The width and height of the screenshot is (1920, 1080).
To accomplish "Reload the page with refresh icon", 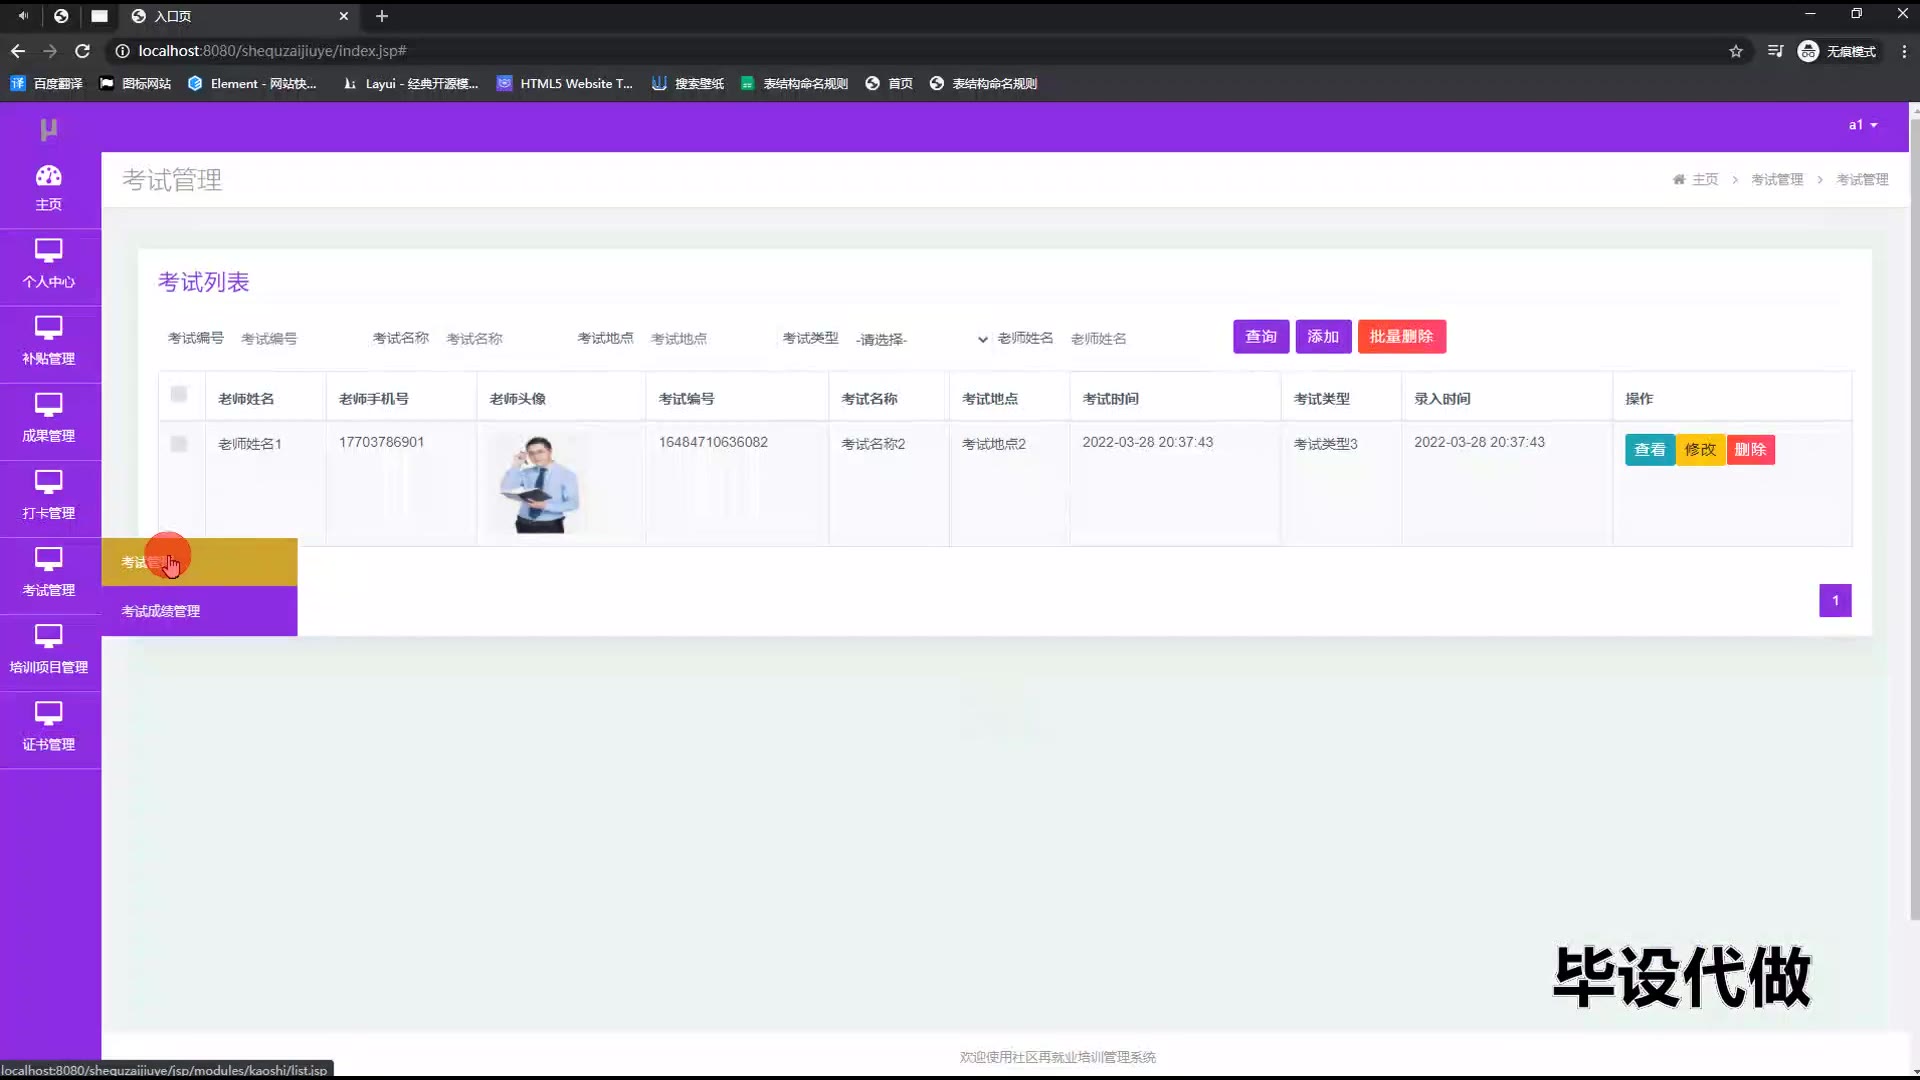I will pos(83,51).
